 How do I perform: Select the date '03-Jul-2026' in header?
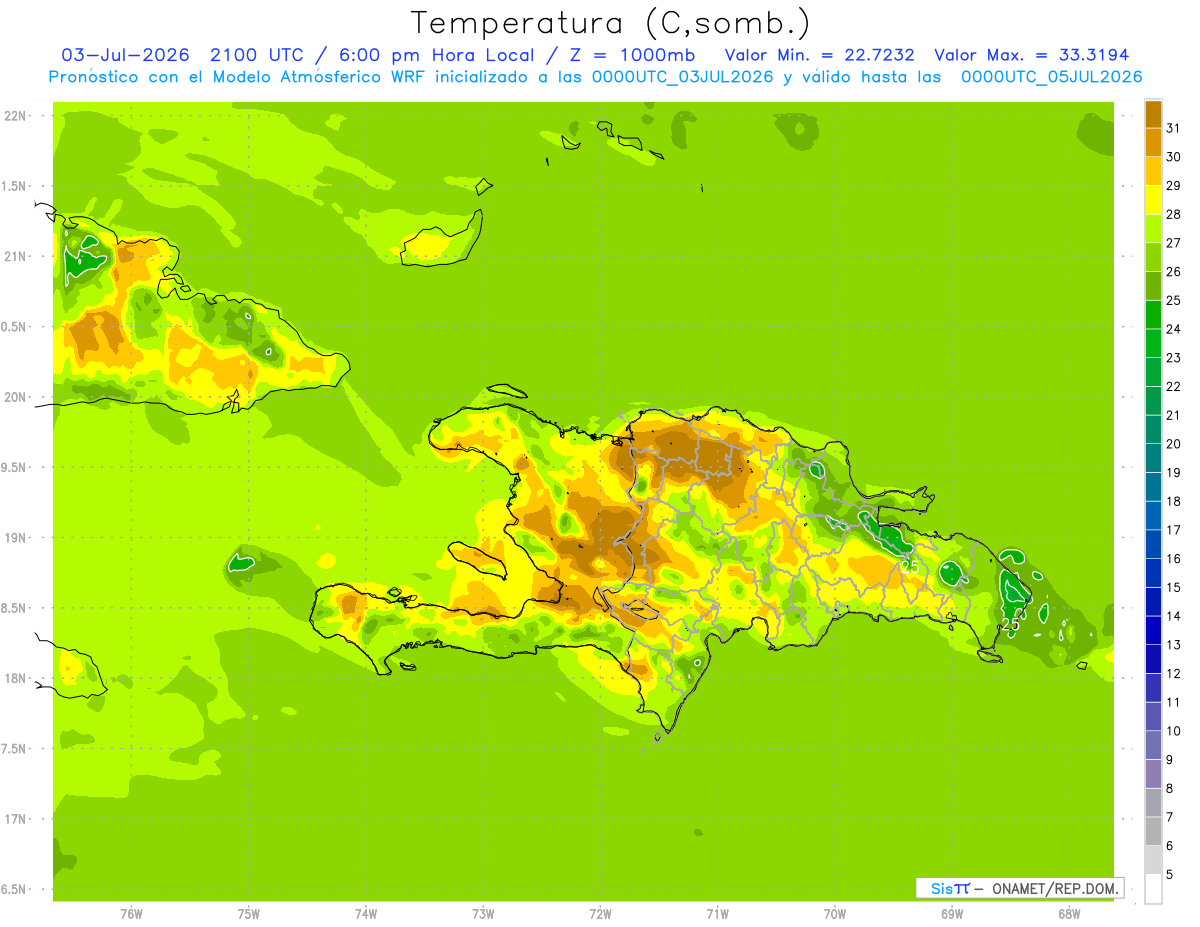click(x=126, y=55)
